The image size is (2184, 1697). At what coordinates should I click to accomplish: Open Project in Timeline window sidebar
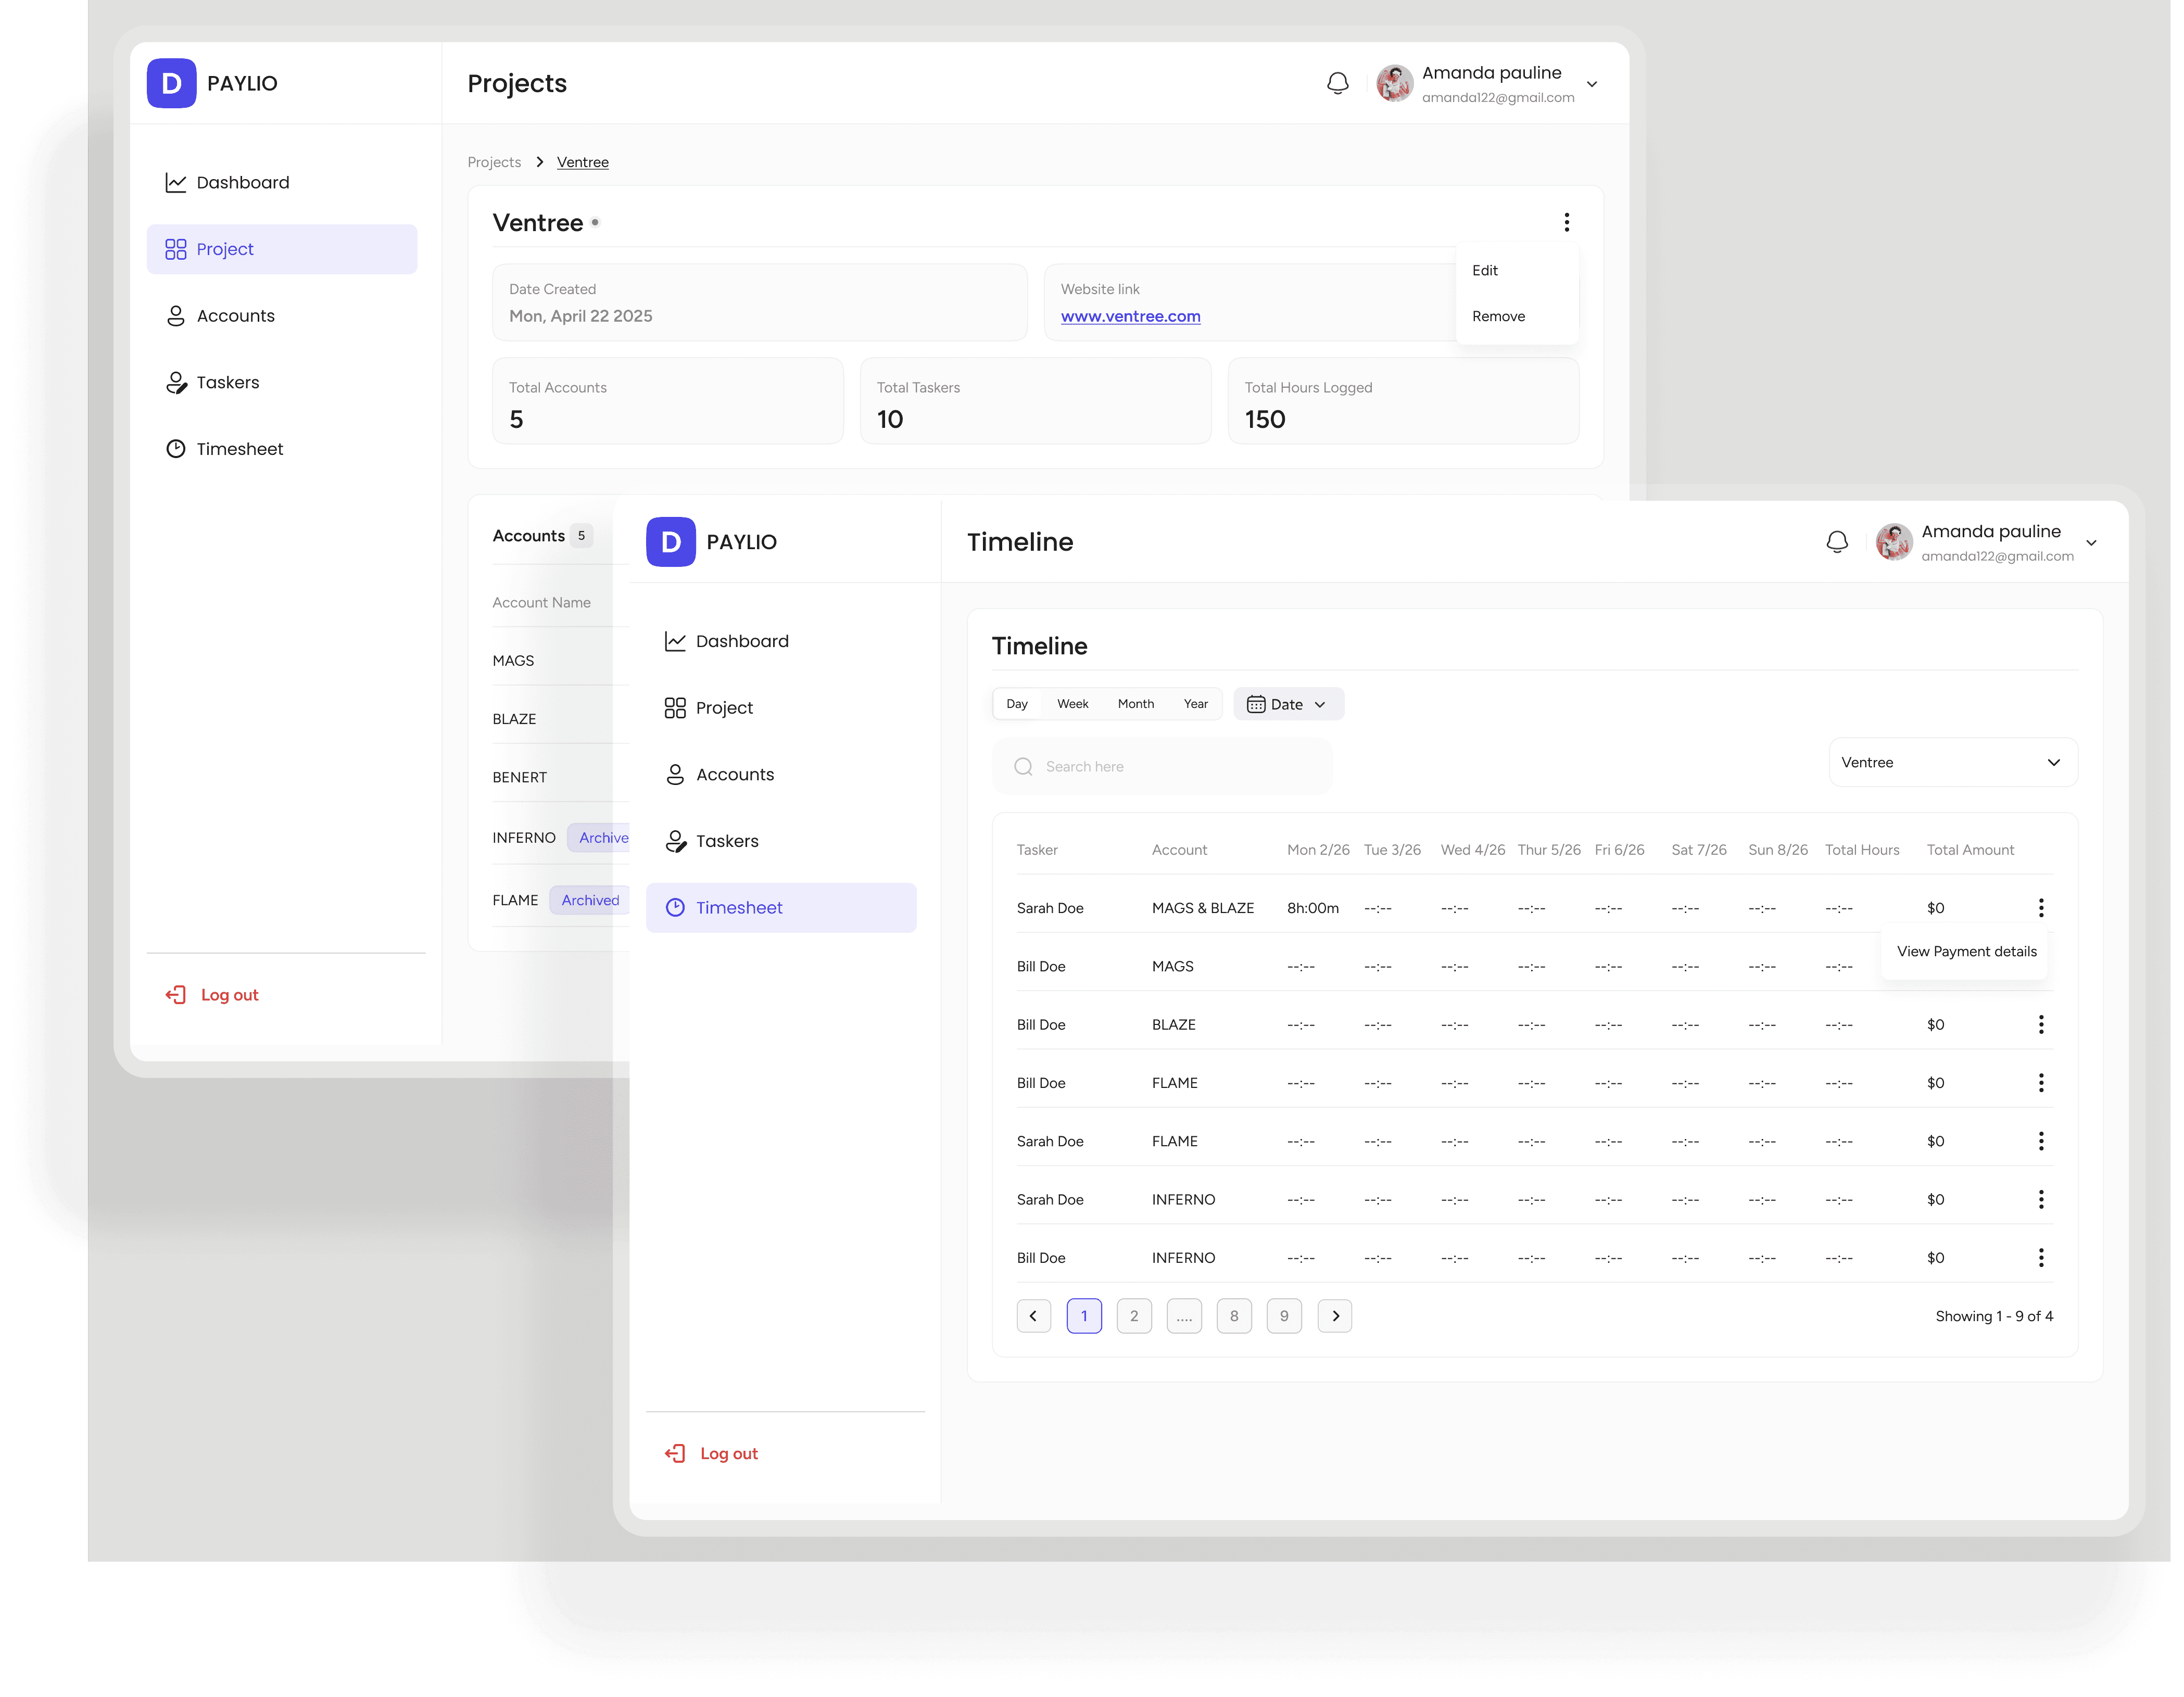coord(781,708)
